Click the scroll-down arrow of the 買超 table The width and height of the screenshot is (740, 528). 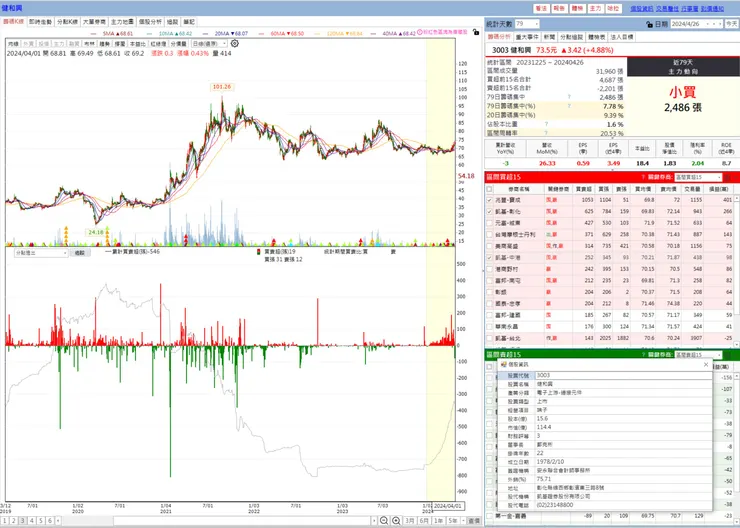[737, 344]
